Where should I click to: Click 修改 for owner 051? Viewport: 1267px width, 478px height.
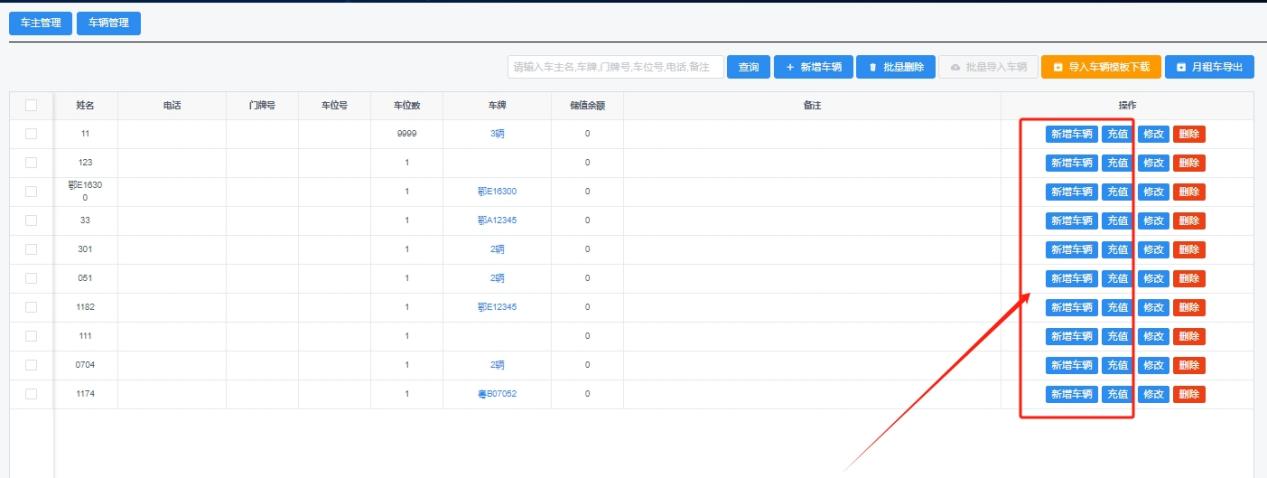pos(1153,279)
